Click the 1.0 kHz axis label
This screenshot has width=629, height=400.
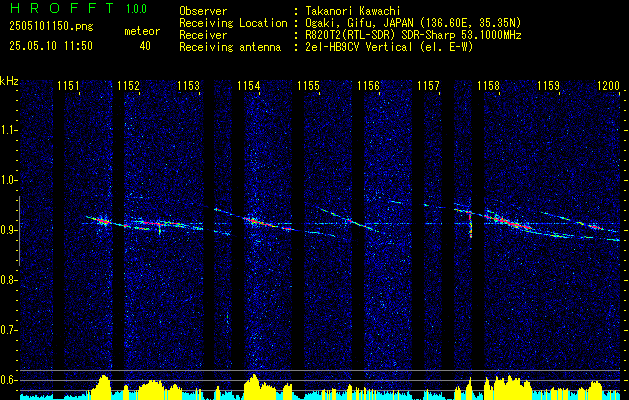point(7,180)
